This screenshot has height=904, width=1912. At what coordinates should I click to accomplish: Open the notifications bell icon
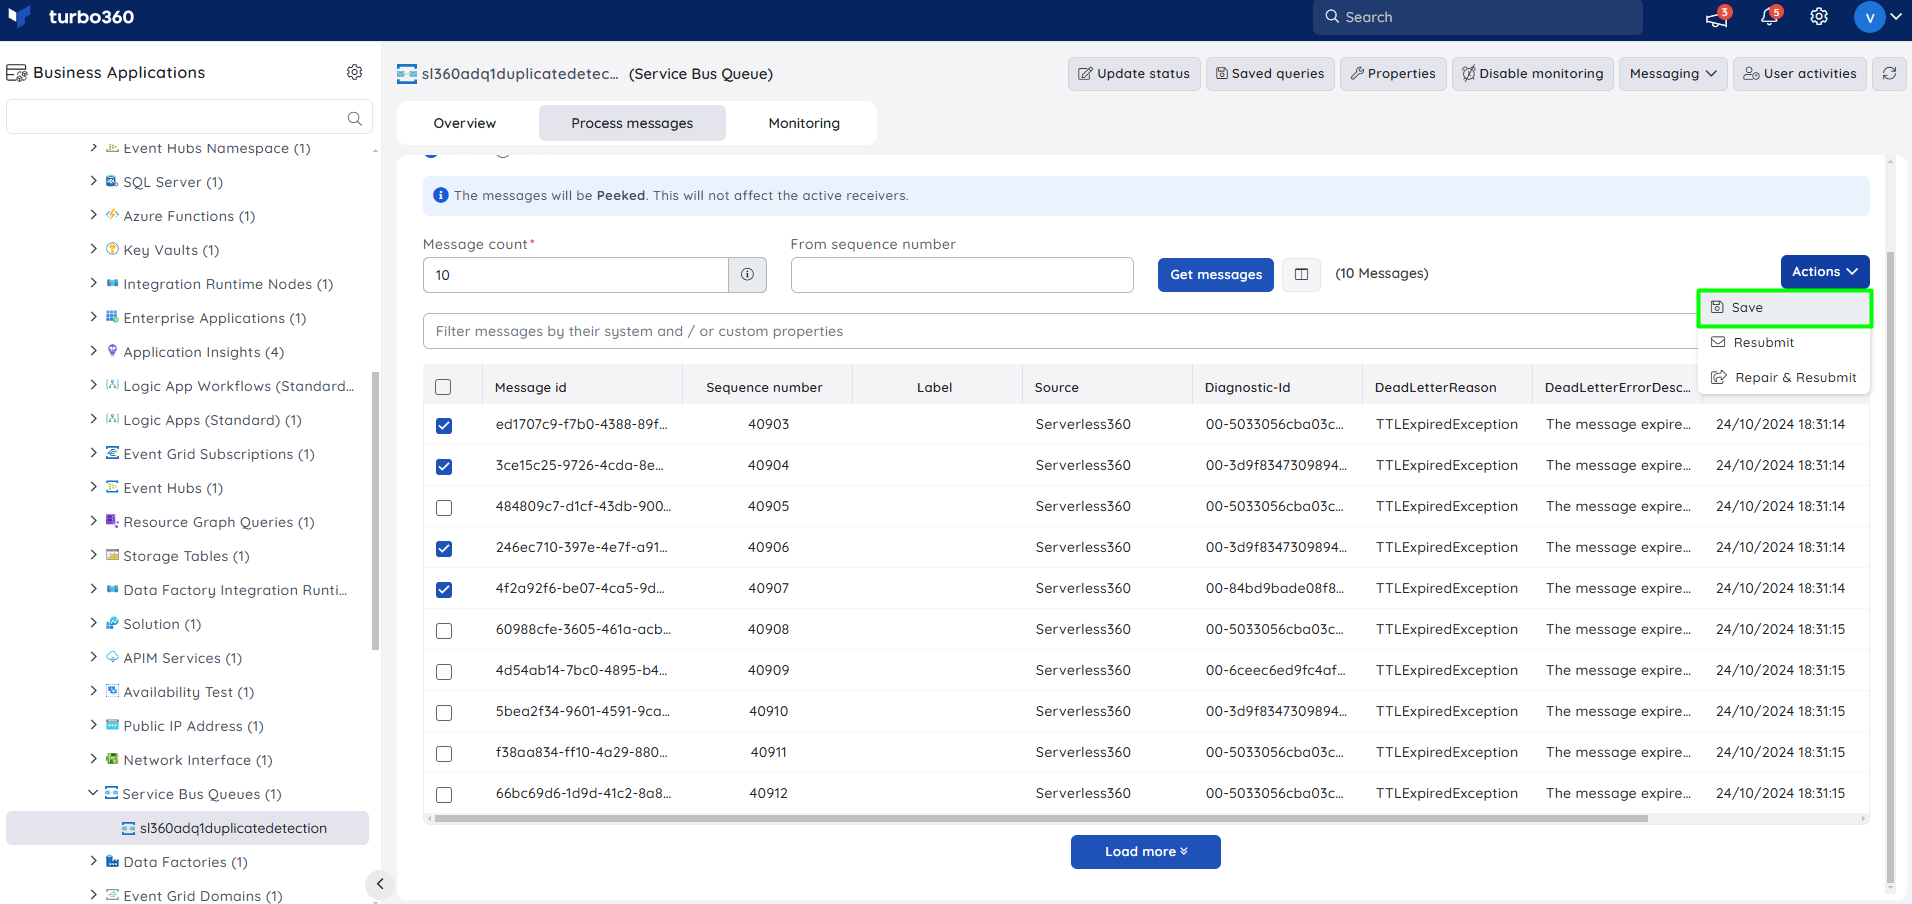click(1769, 17)
